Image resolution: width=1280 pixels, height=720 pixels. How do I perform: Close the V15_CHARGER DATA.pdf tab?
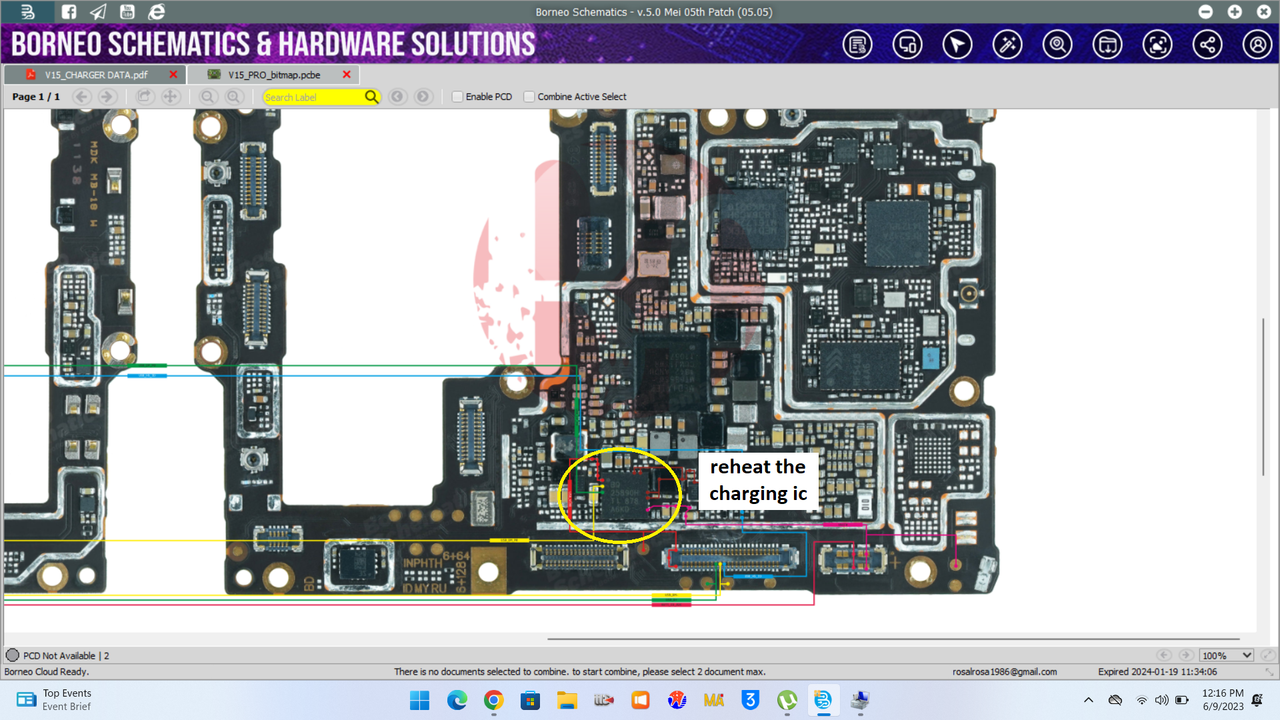click(173, 75)
